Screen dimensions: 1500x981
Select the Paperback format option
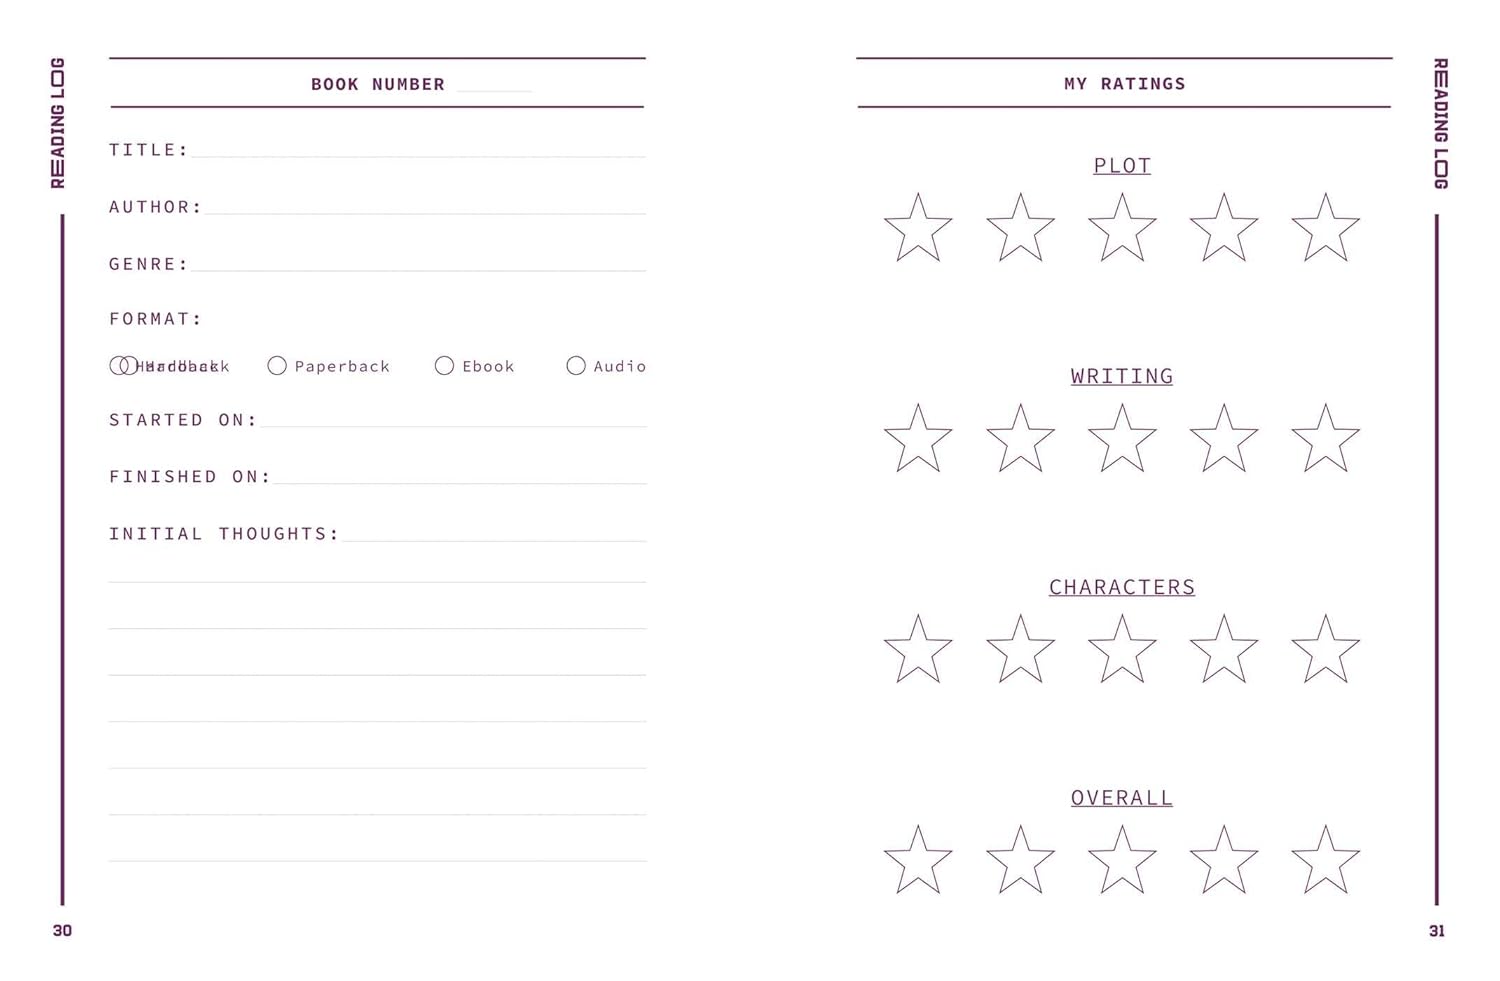(x=277, y=366)
